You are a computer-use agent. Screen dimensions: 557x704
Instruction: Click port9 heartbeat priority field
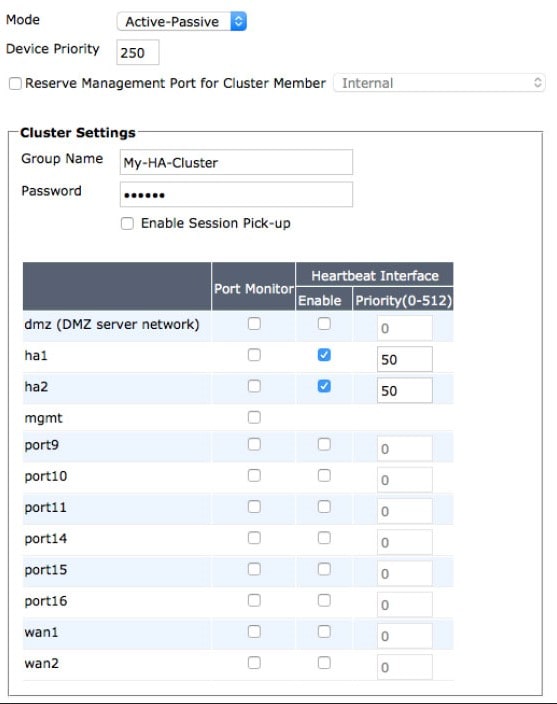tap(405, 449)
